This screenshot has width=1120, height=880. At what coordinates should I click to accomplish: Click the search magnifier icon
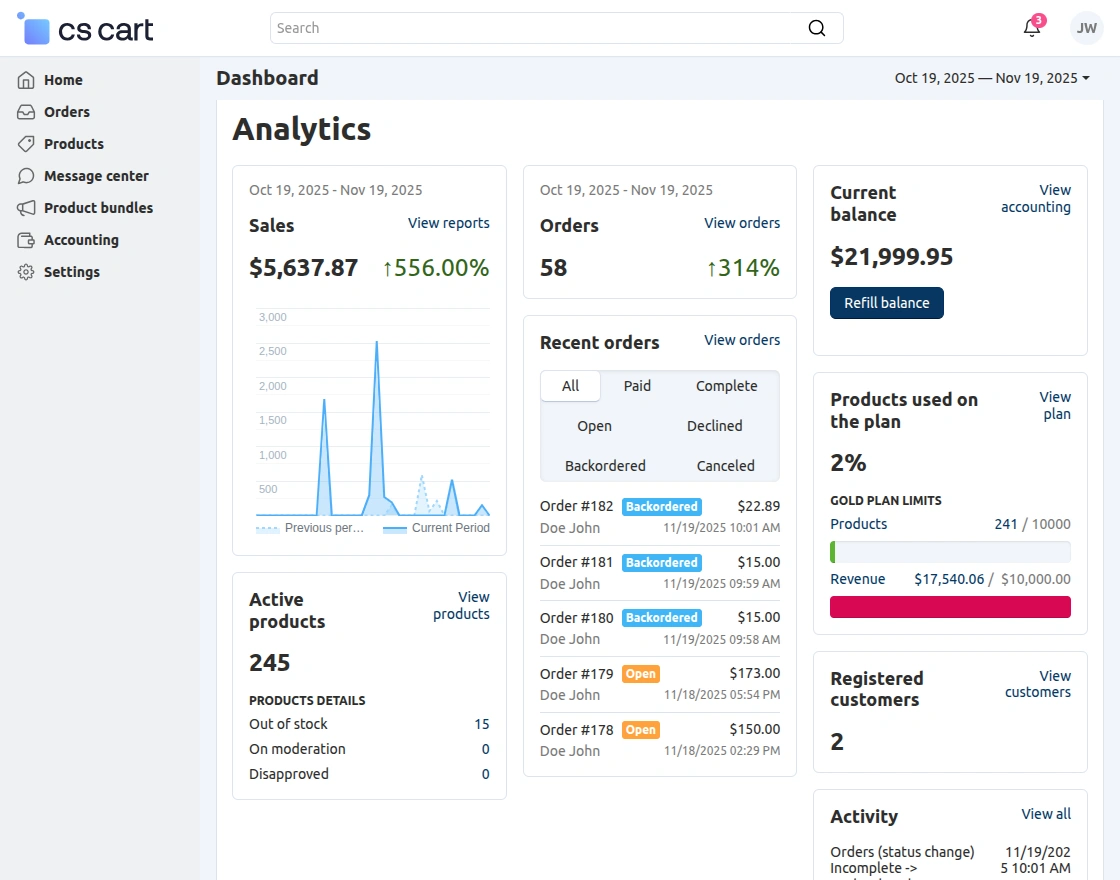(817, 28)
